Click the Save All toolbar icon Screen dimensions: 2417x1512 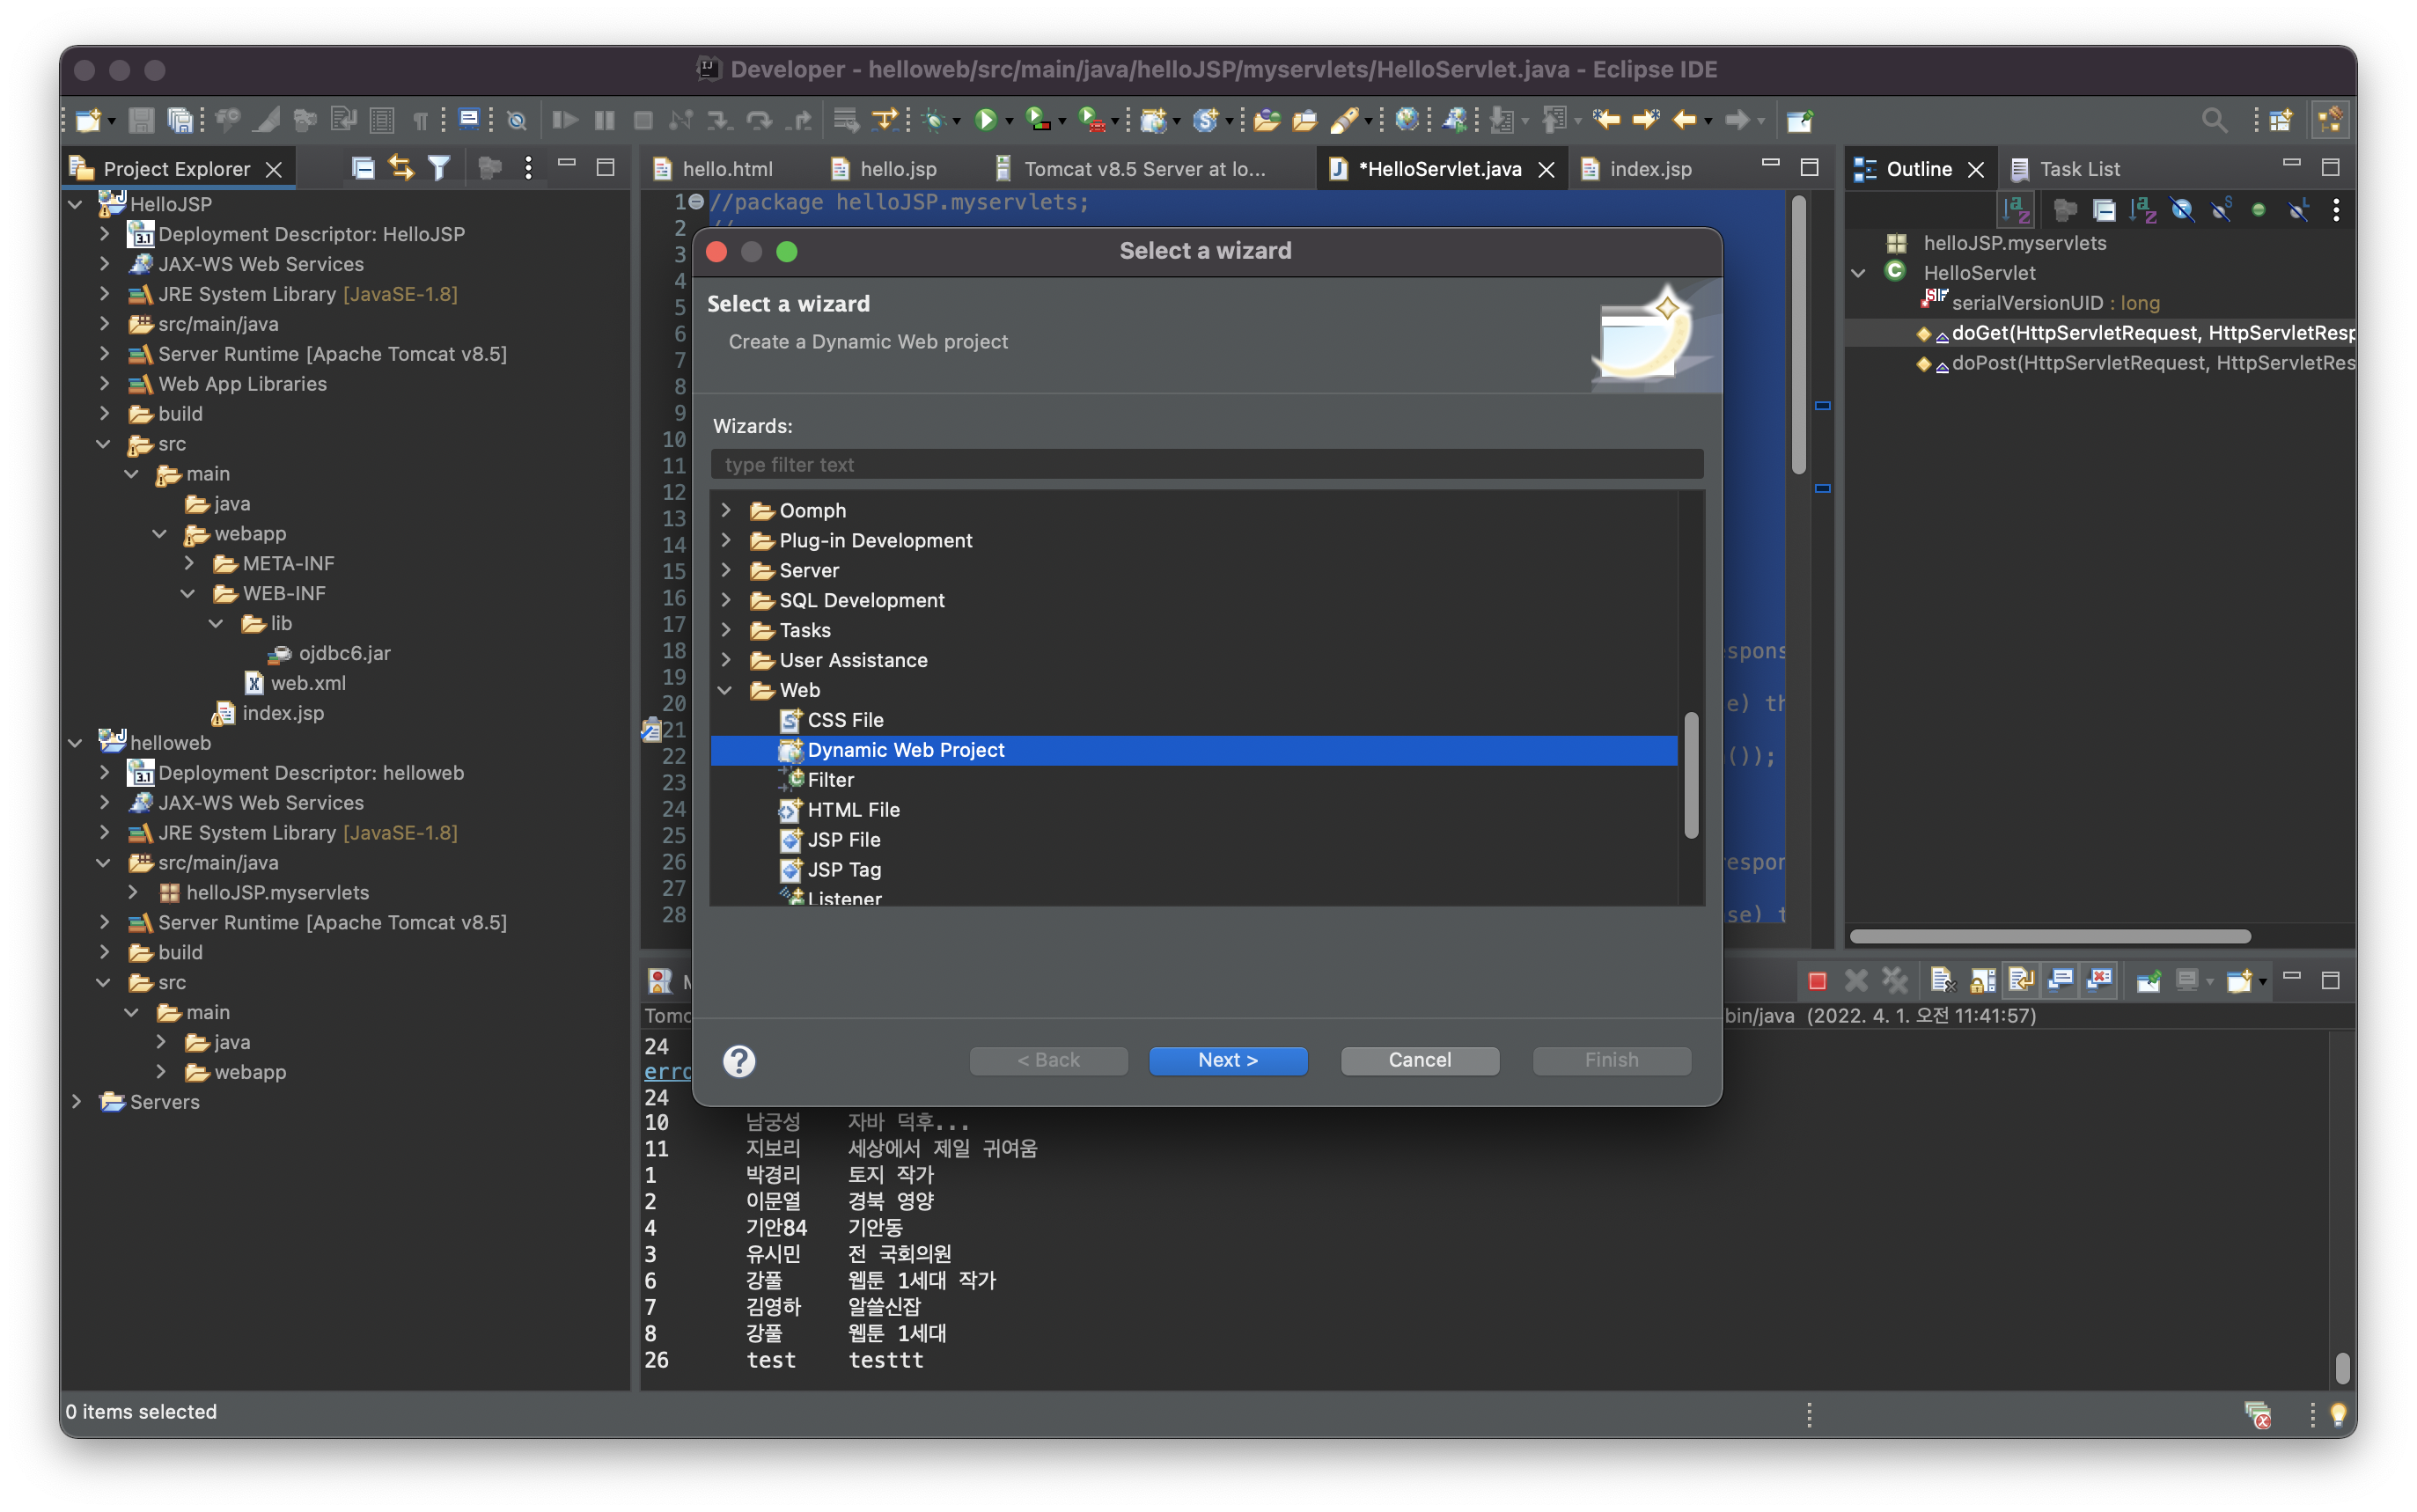click(180, 120)
